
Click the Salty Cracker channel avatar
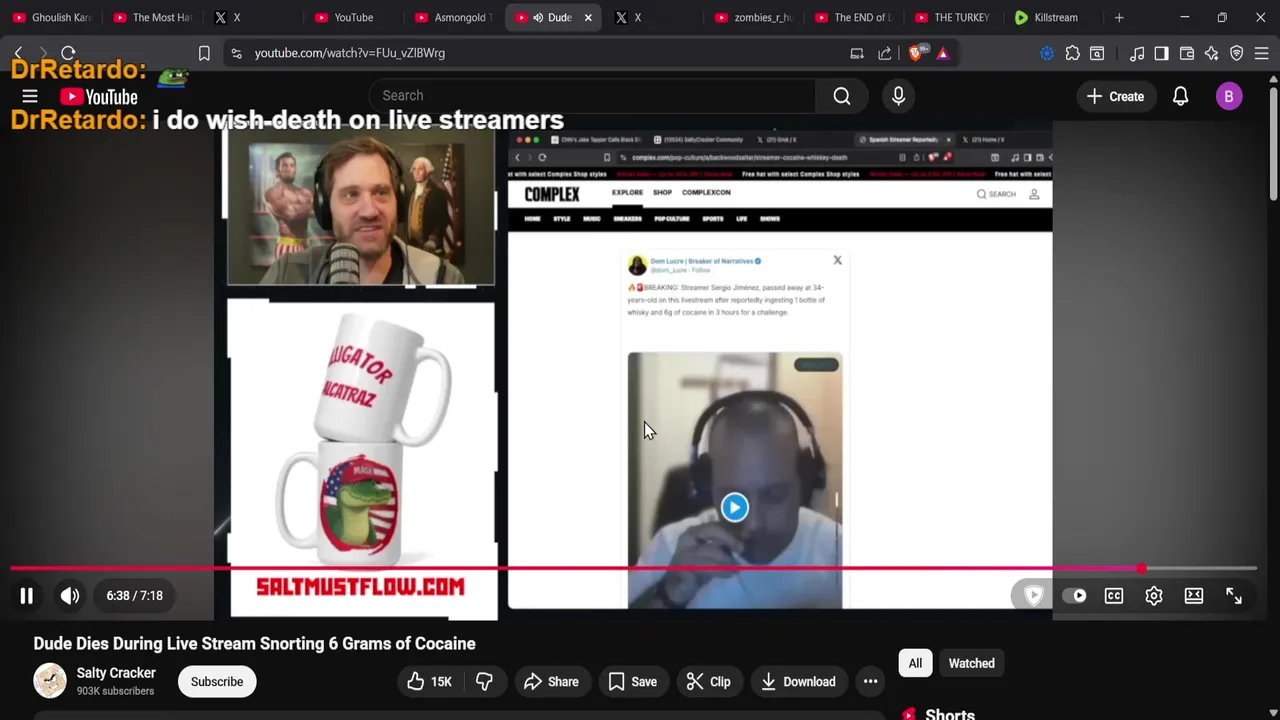50,681
